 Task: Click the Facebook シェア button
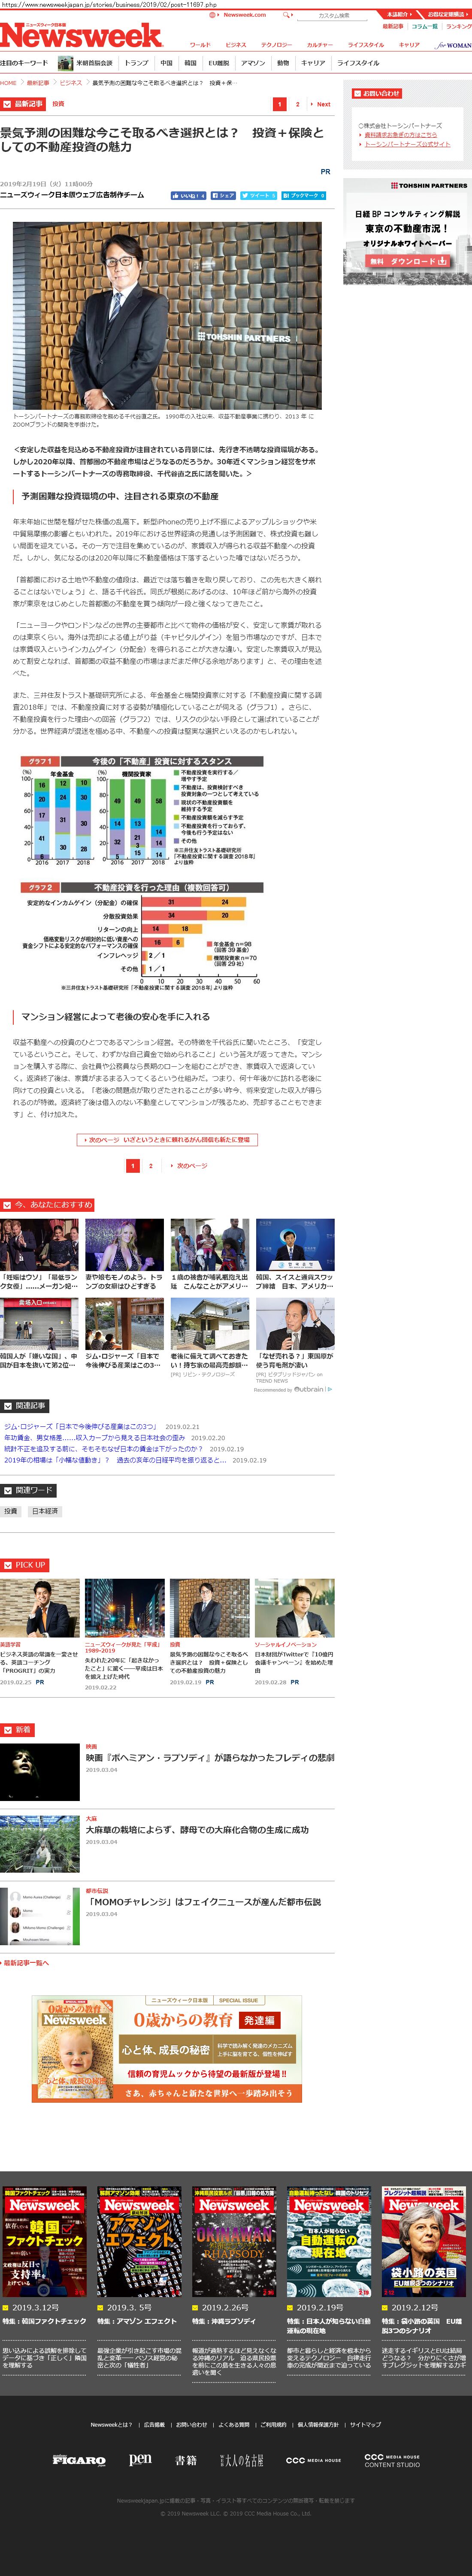point(223,196)
